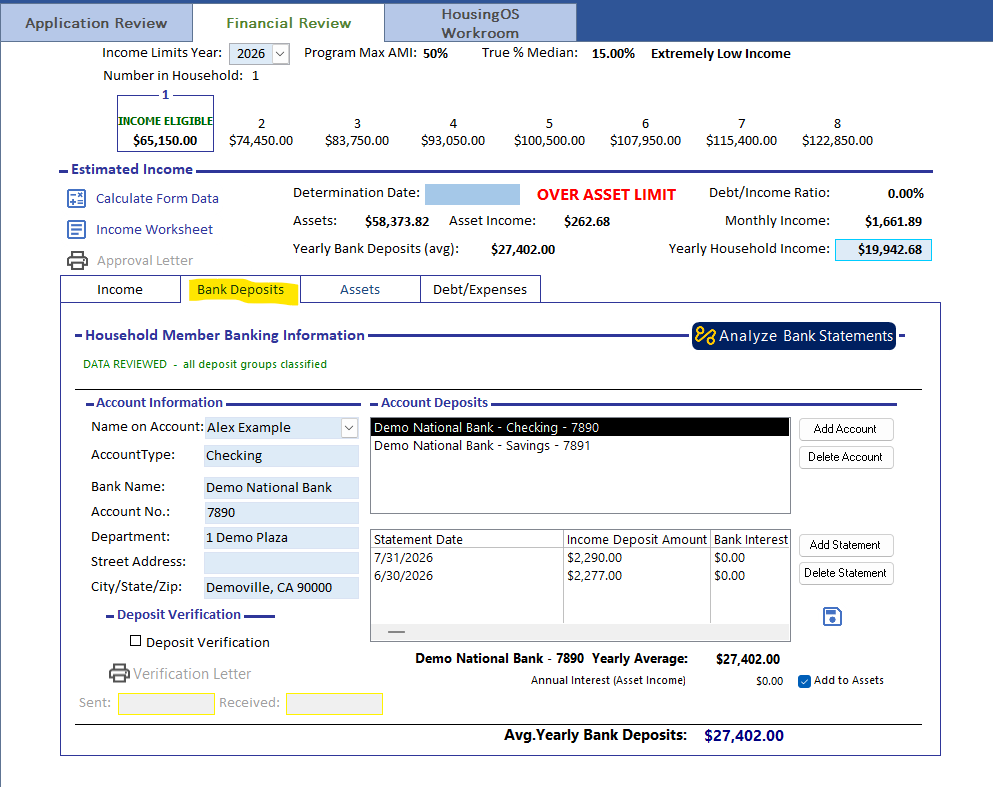Screen dimensions: 993x787
Task: Open the Assets sub-tab
Action: (360, 289)
